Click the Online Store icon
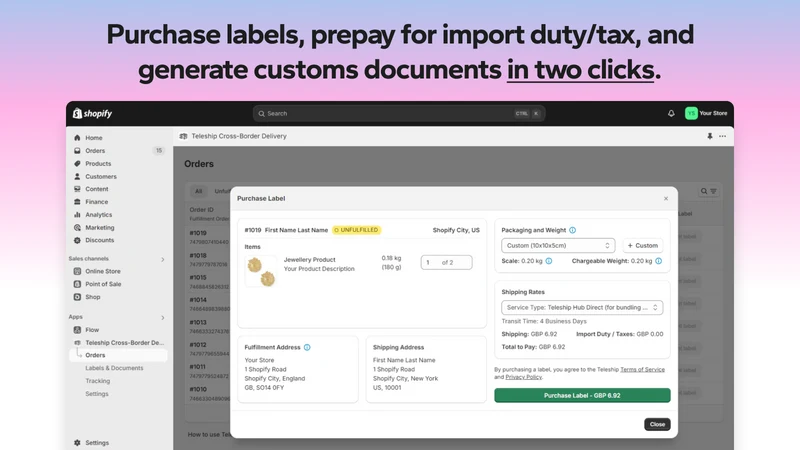 (x=77, y=271)
